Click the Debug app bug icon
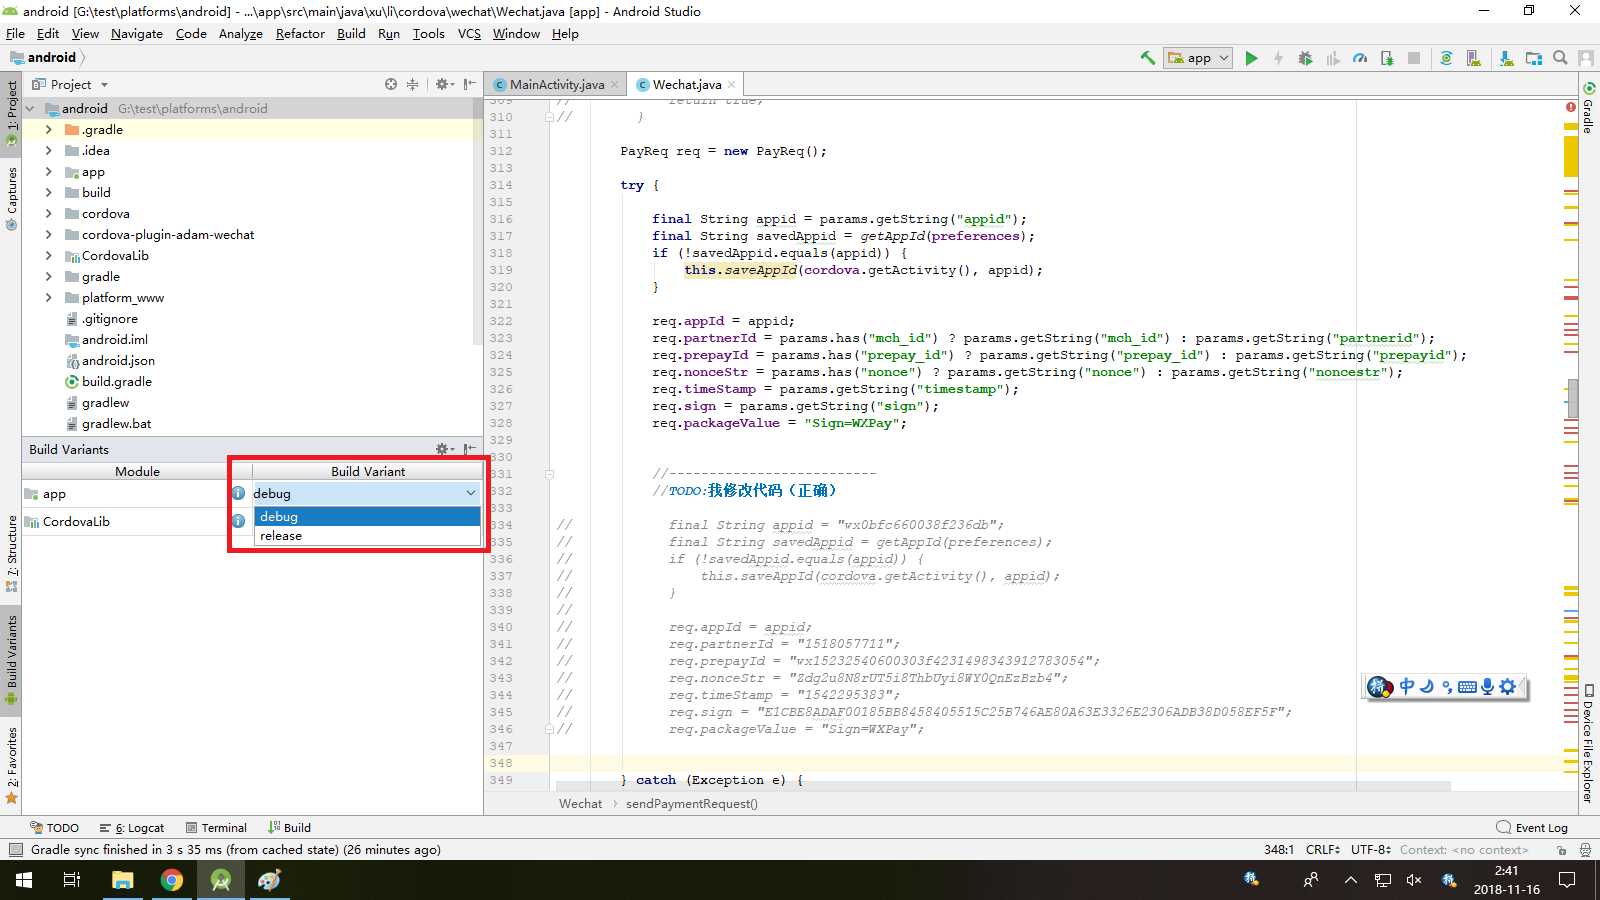The height and width of the screenshot is (900, 1600). pyautogui.click(x=1305, y=58)
